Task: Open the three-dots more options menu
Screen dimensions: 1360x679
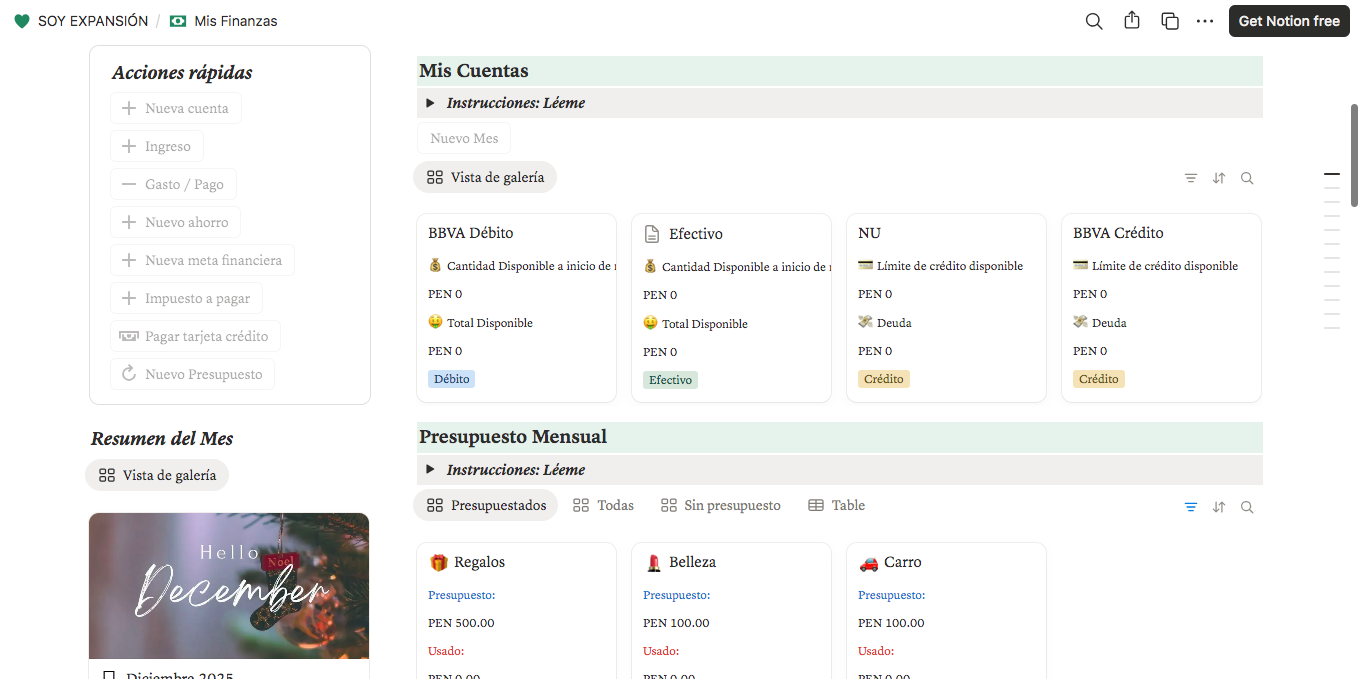Action: (1205, 21)
